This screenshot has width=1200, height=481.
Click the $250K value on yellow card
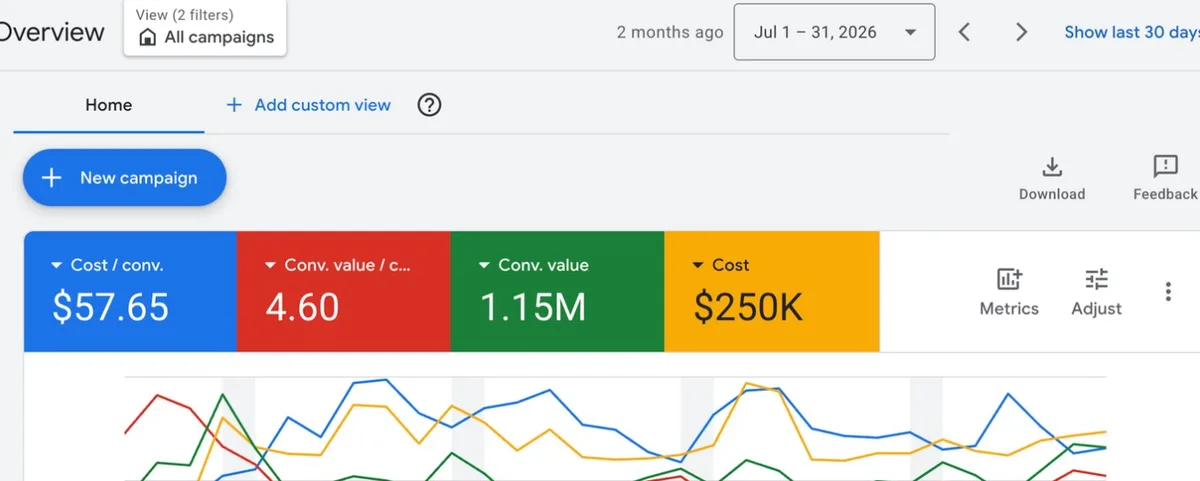click(749, 308)
